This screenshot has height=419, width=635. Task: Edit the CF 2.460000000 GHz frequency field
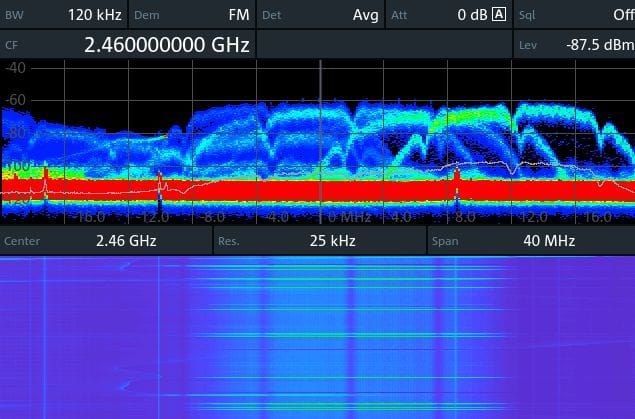(x=128, y=44)
